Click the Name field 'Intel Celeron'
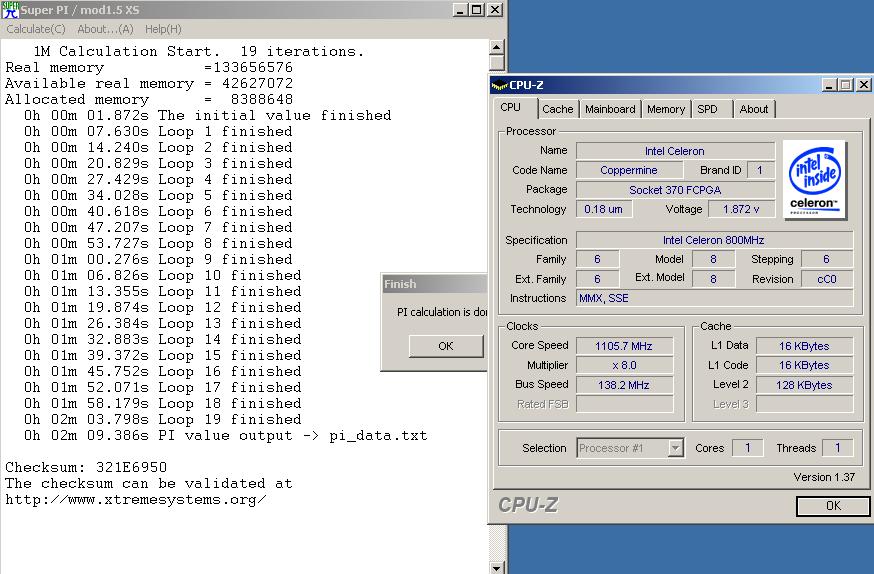The image size is (874, 574). pyautogui.click(x=675, y=151)
